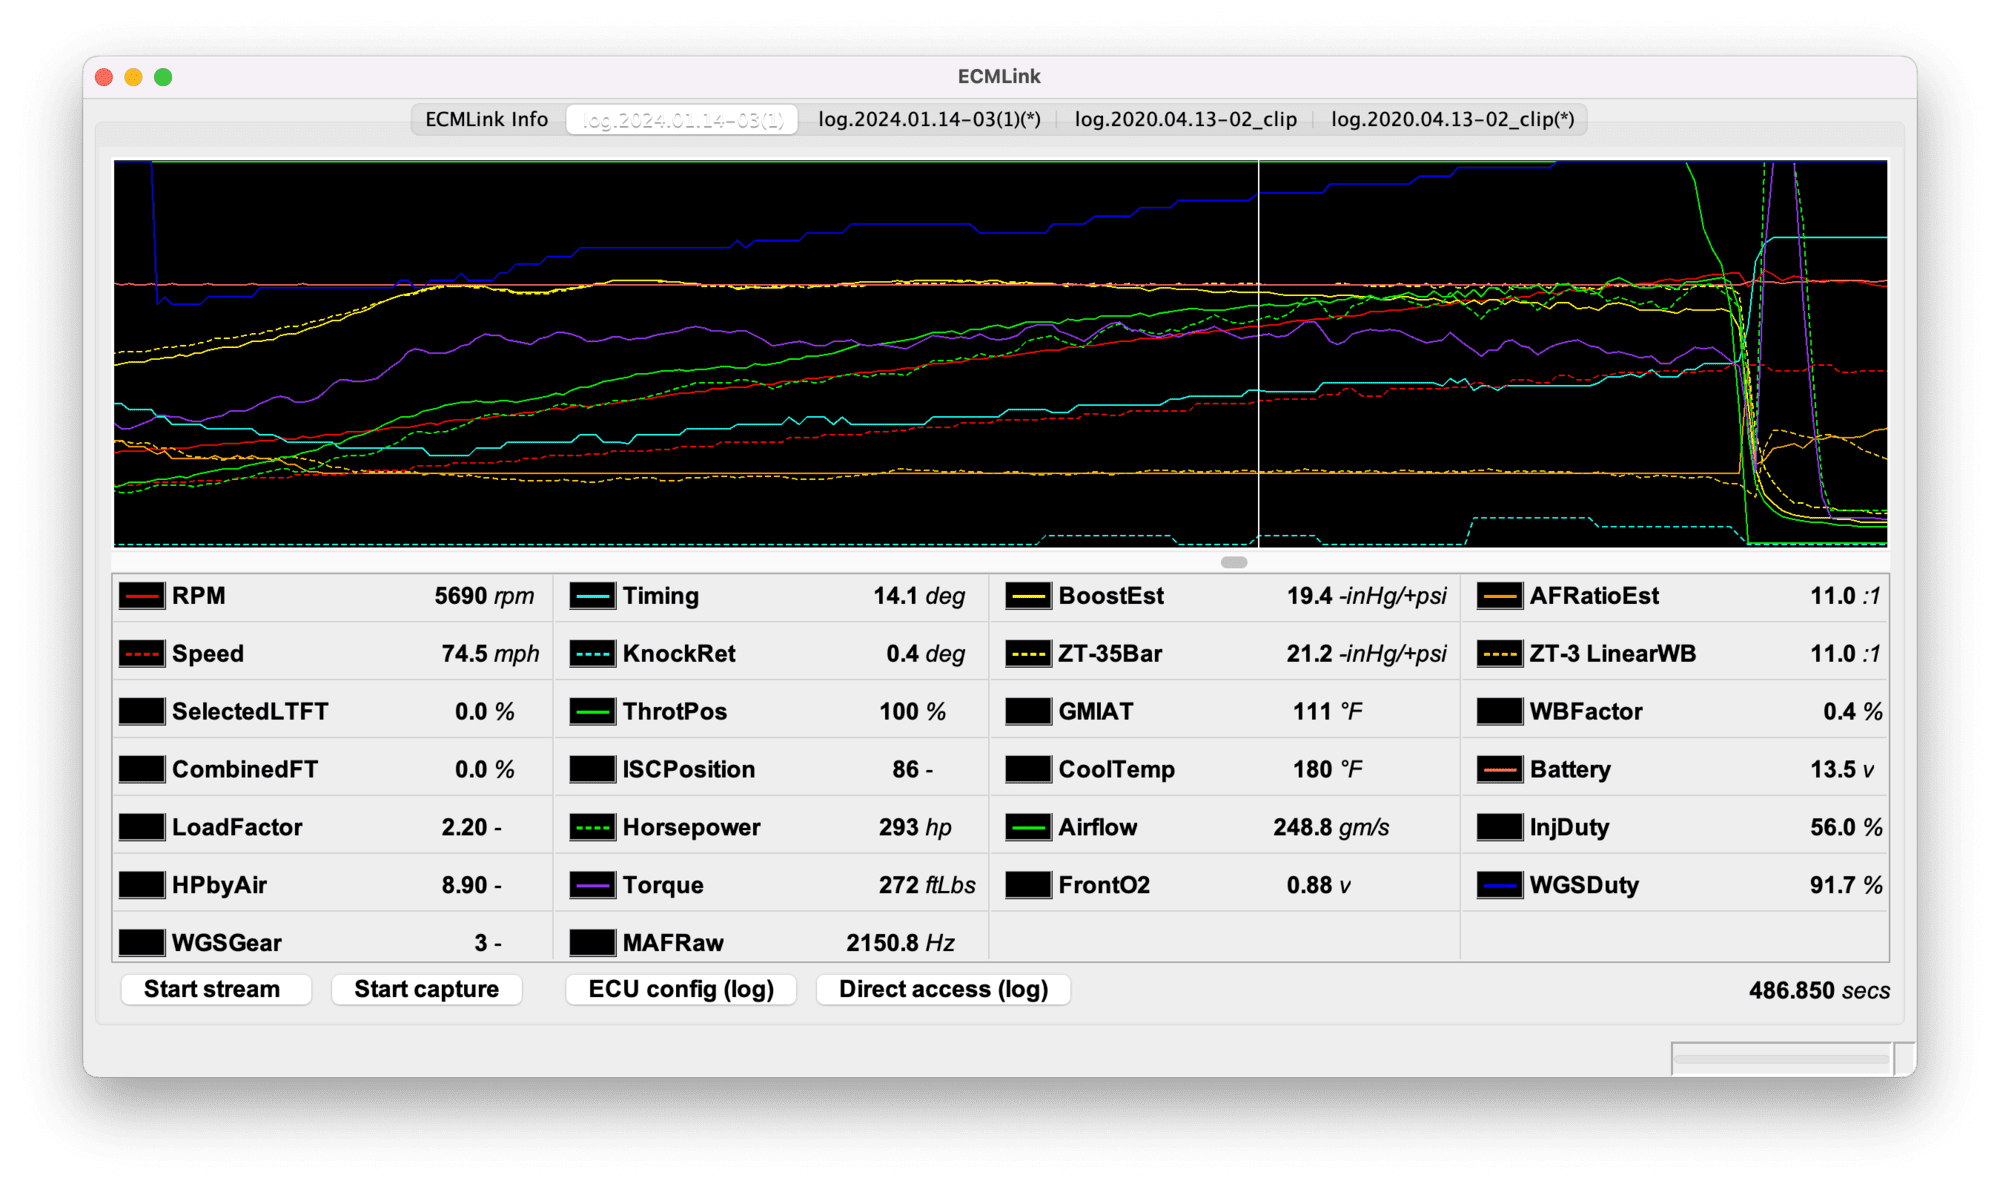Click the HPbyAir color swatch
Viewport: 2000px width, 1187px height.
coord(142,886)
